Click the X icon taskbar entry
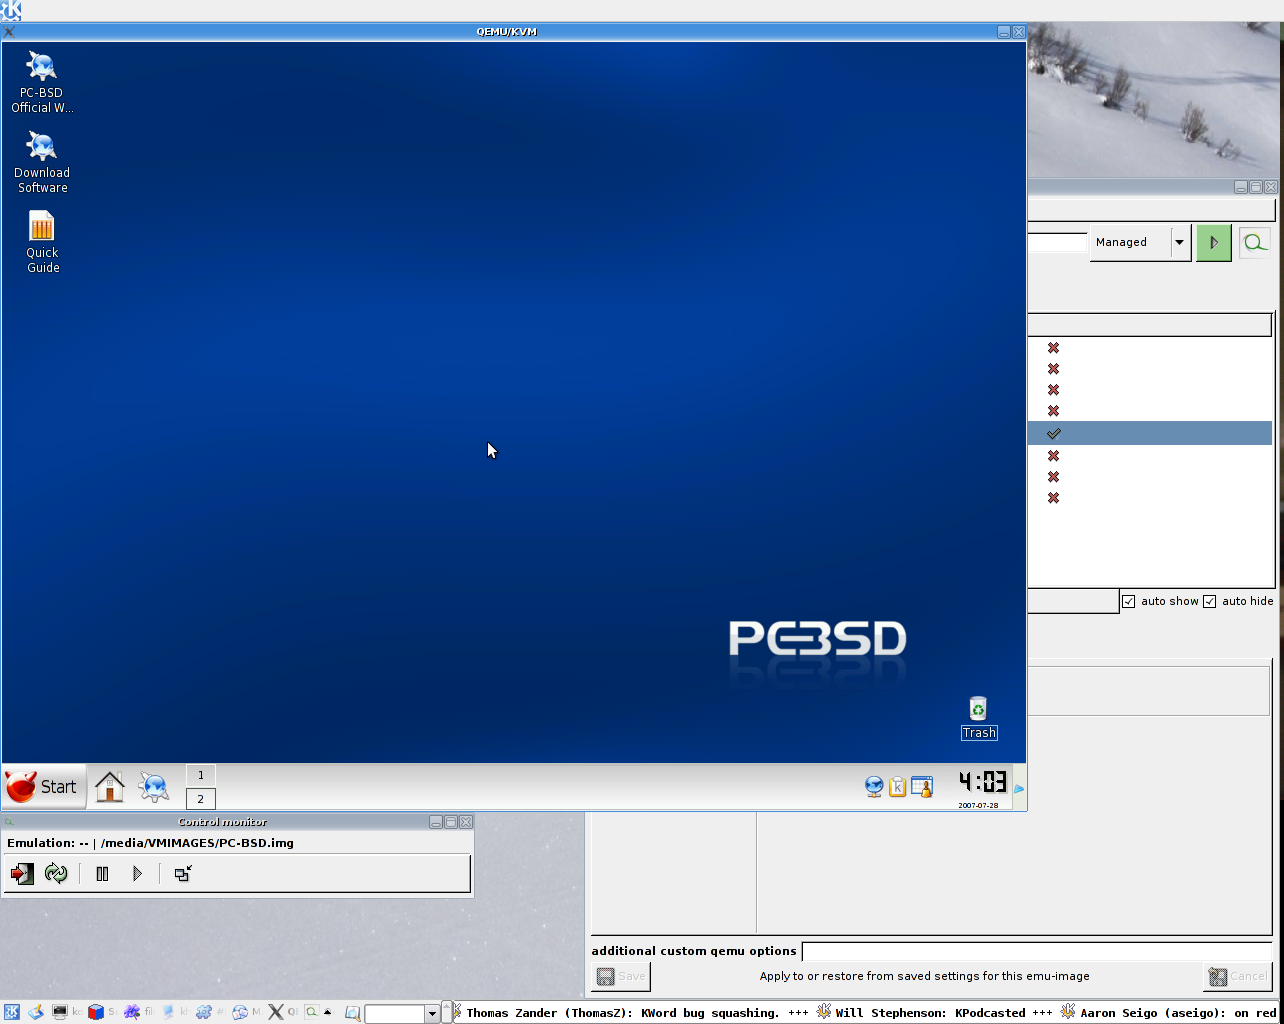 coord(276,1012)
